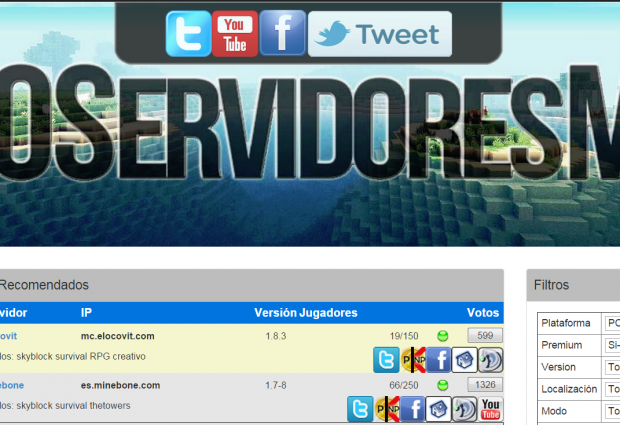This screenshot has height=425, width=620.
Task: Sort by the Versión column header
Action: click(275, 313)
